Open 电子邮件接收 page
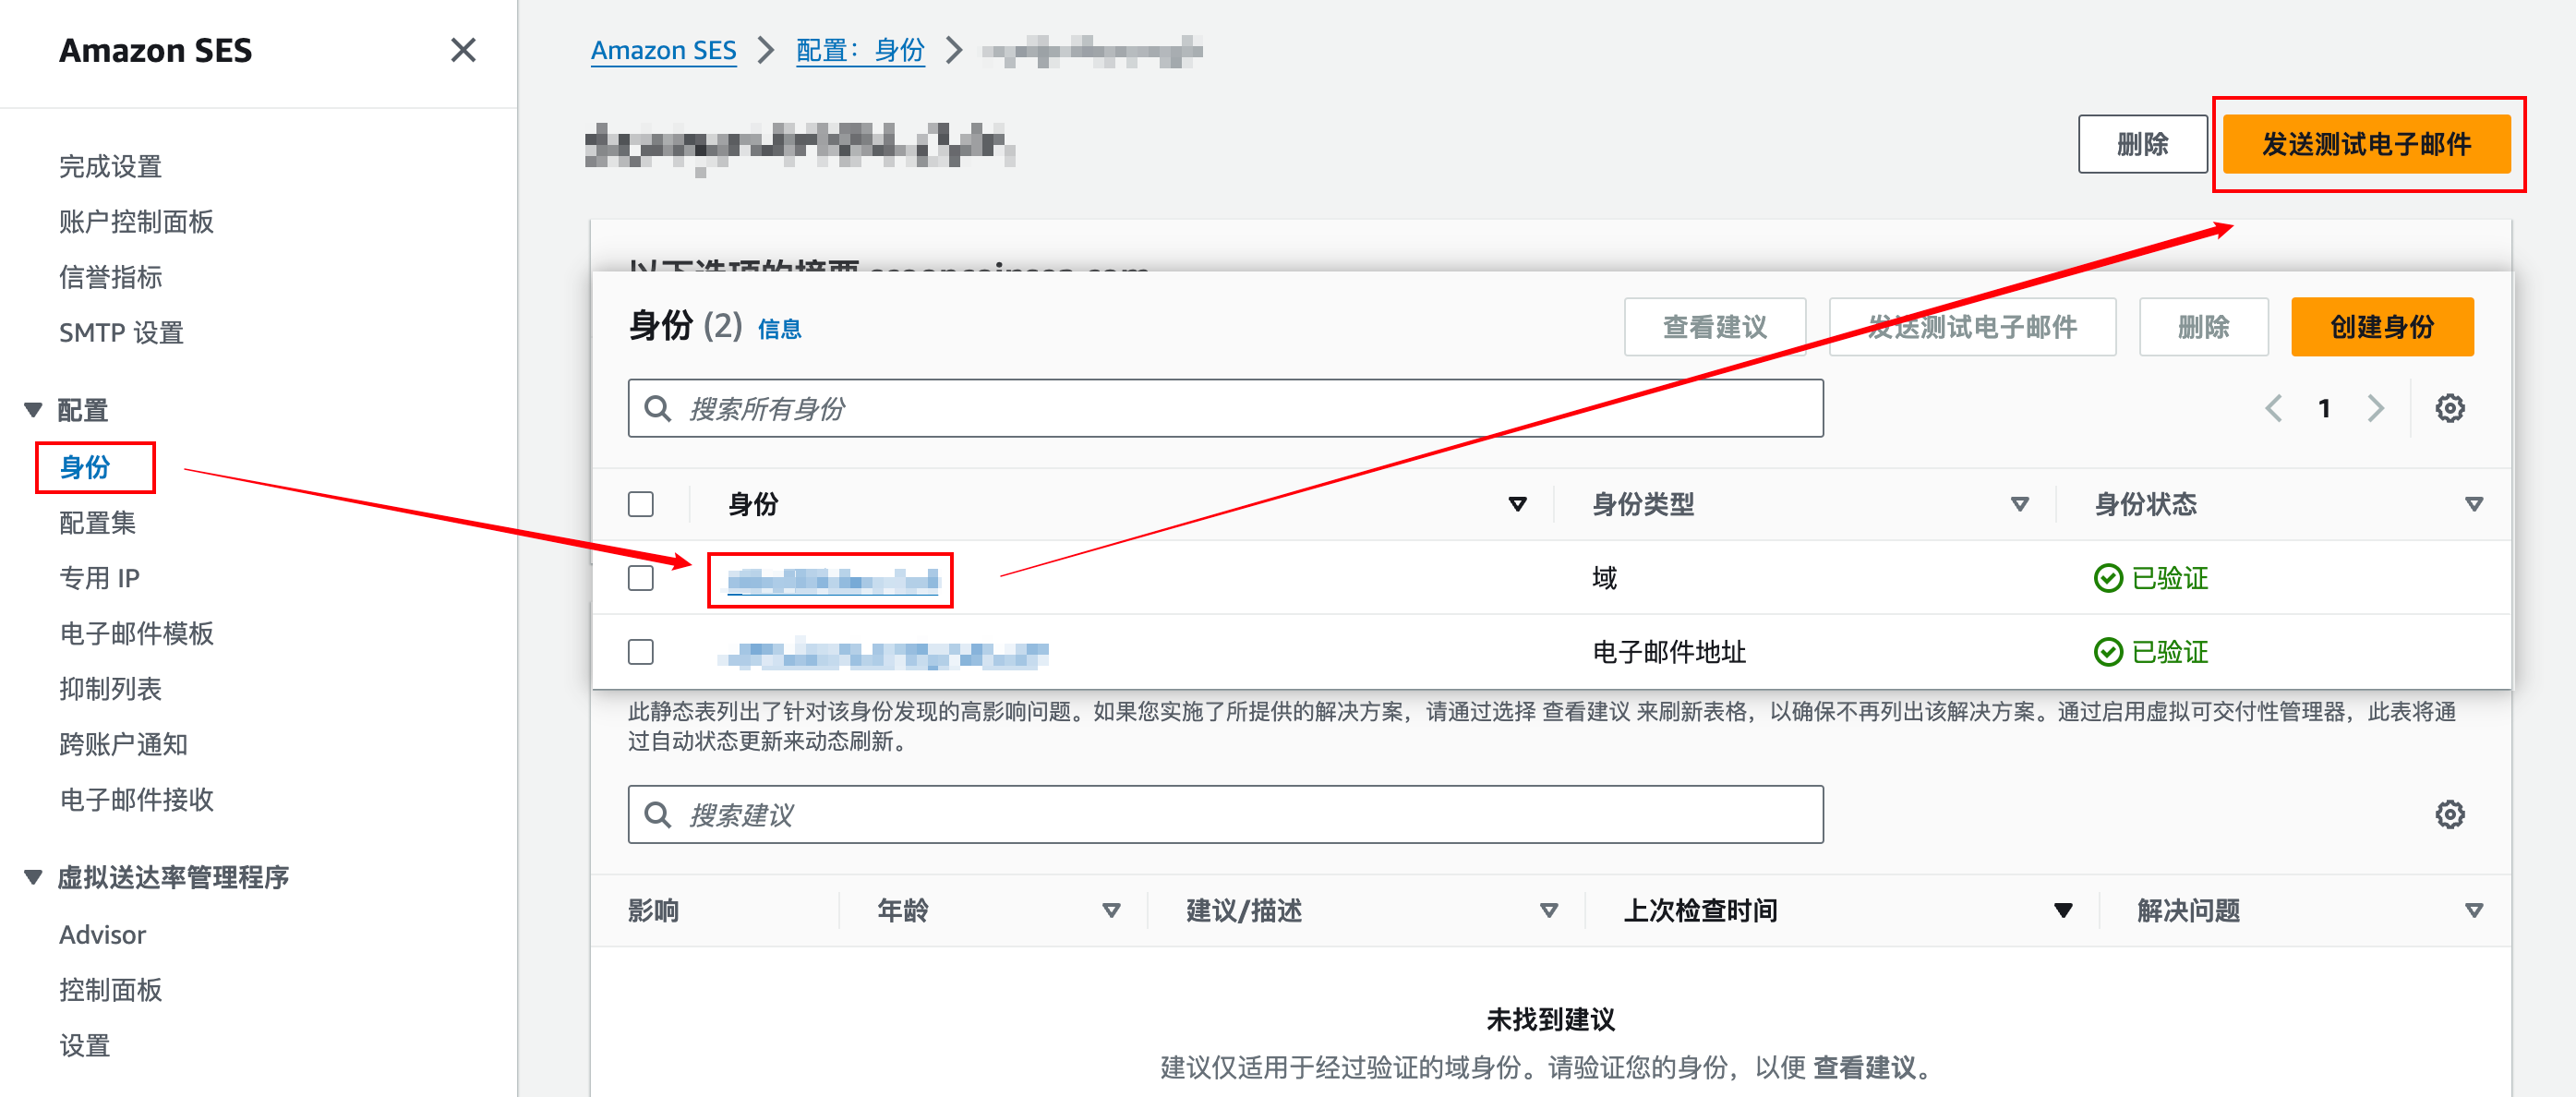Screen dimensions: 2576x1097 point(136,799)
